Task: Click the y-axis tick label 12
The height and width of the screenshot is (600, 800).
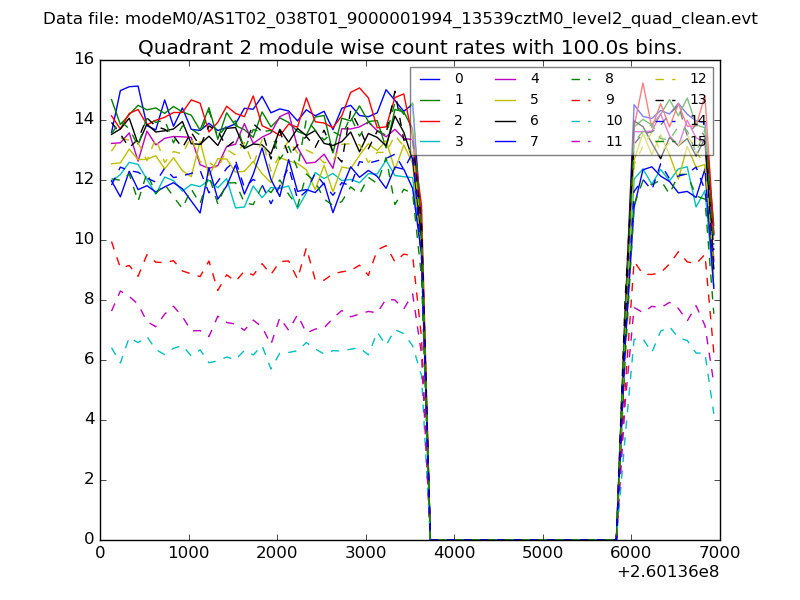Action: click(83, 179)
